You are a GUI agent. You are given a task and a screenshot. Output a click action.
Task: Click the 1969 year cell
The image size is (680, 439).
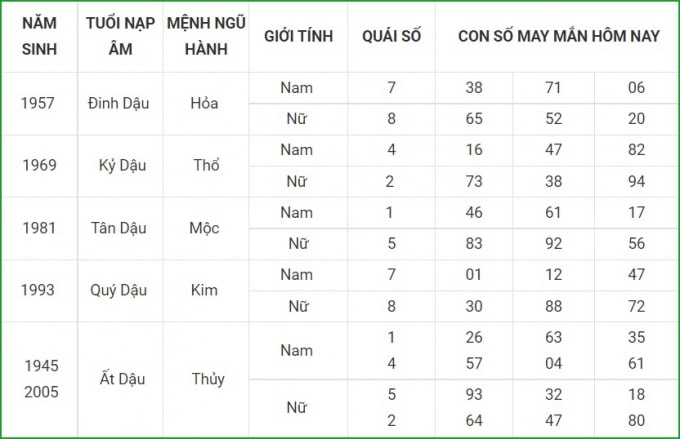(39, 165)
